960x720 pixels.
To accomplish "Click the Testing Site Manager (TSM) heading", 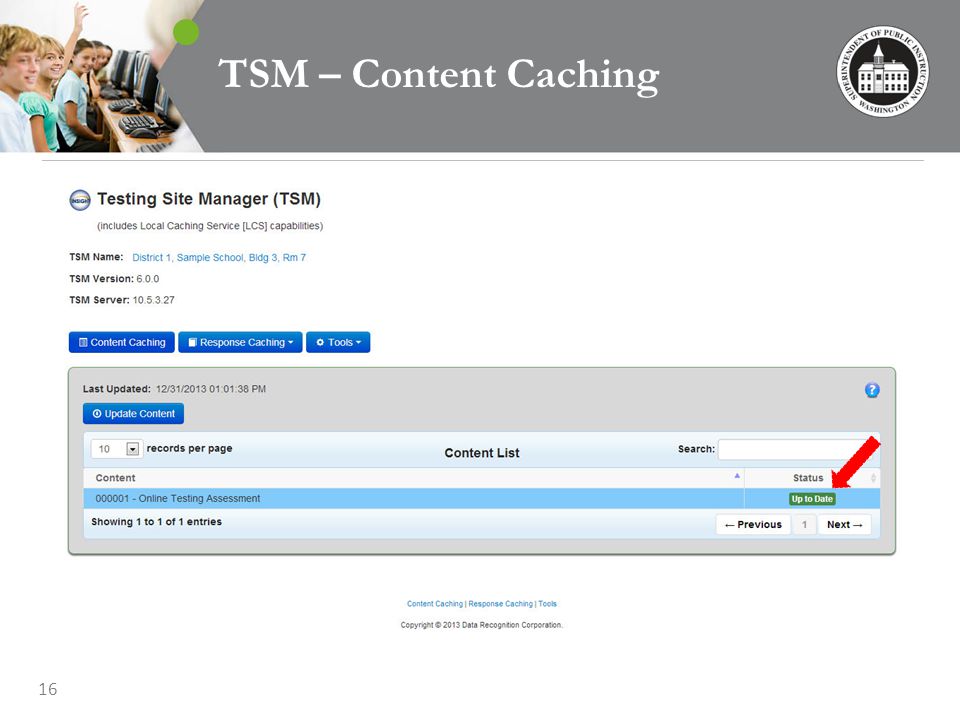I will pos(209,199).
